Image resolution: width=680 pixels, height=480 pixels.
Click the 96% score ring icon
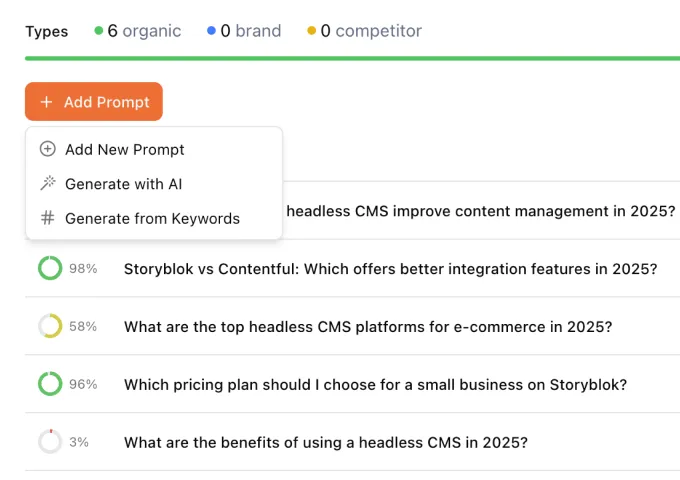pyautogui.click(x=50, y=384)
